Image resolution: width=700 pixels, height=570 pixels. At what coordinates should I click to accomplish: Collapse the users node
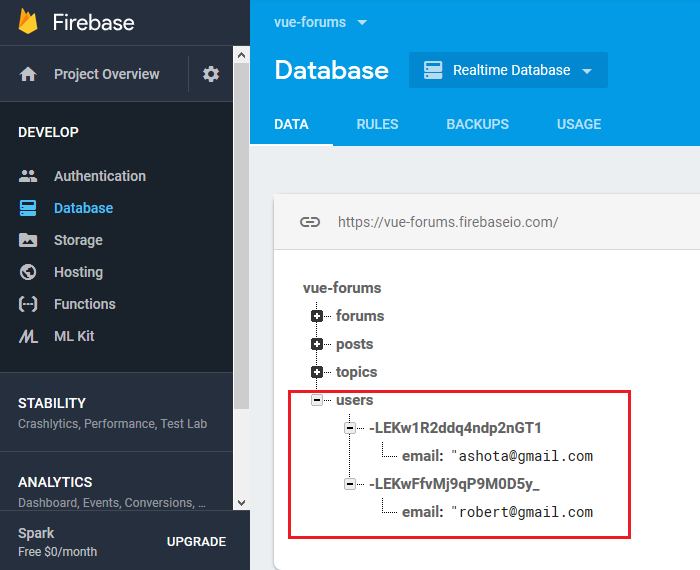pos(317,400)
